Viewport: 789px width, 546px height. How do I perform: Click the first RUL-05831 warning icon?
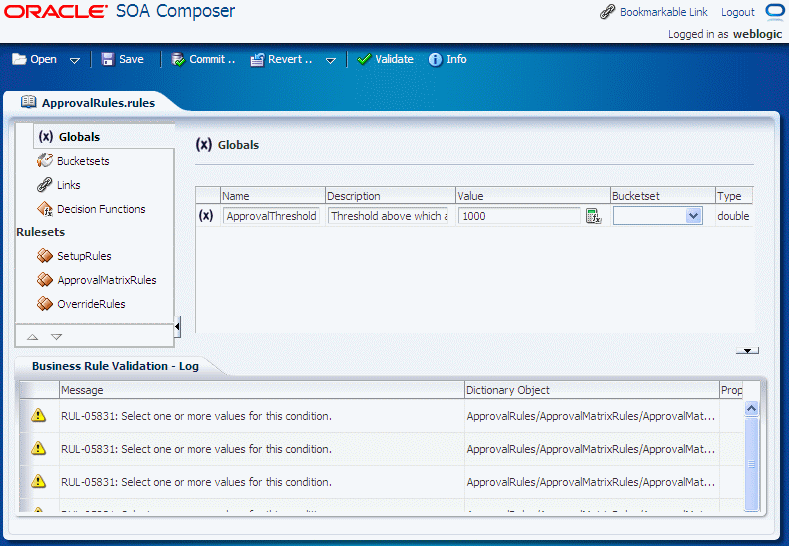pos(38,416)
